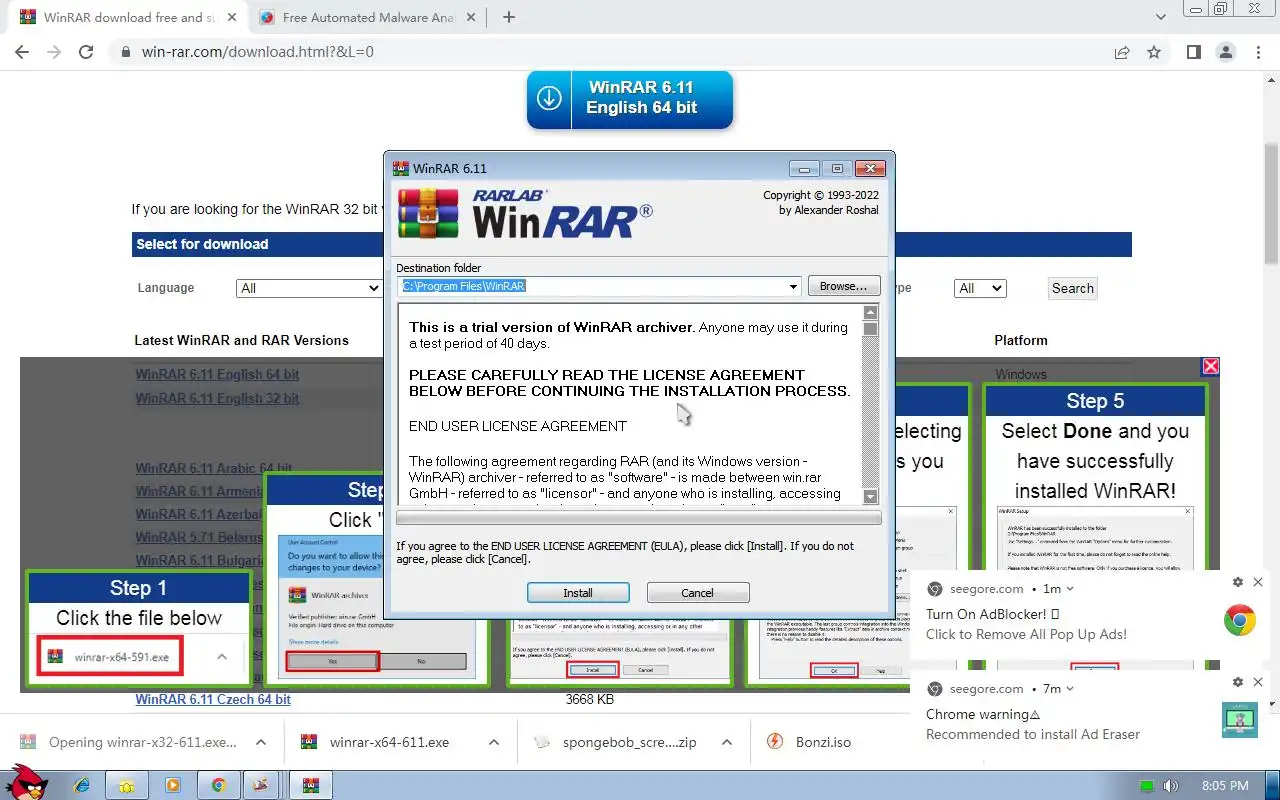This screenshot has height=800, width=1280.
Task: Click the taskbar icon right of Chrome
Action: [261, 785]
